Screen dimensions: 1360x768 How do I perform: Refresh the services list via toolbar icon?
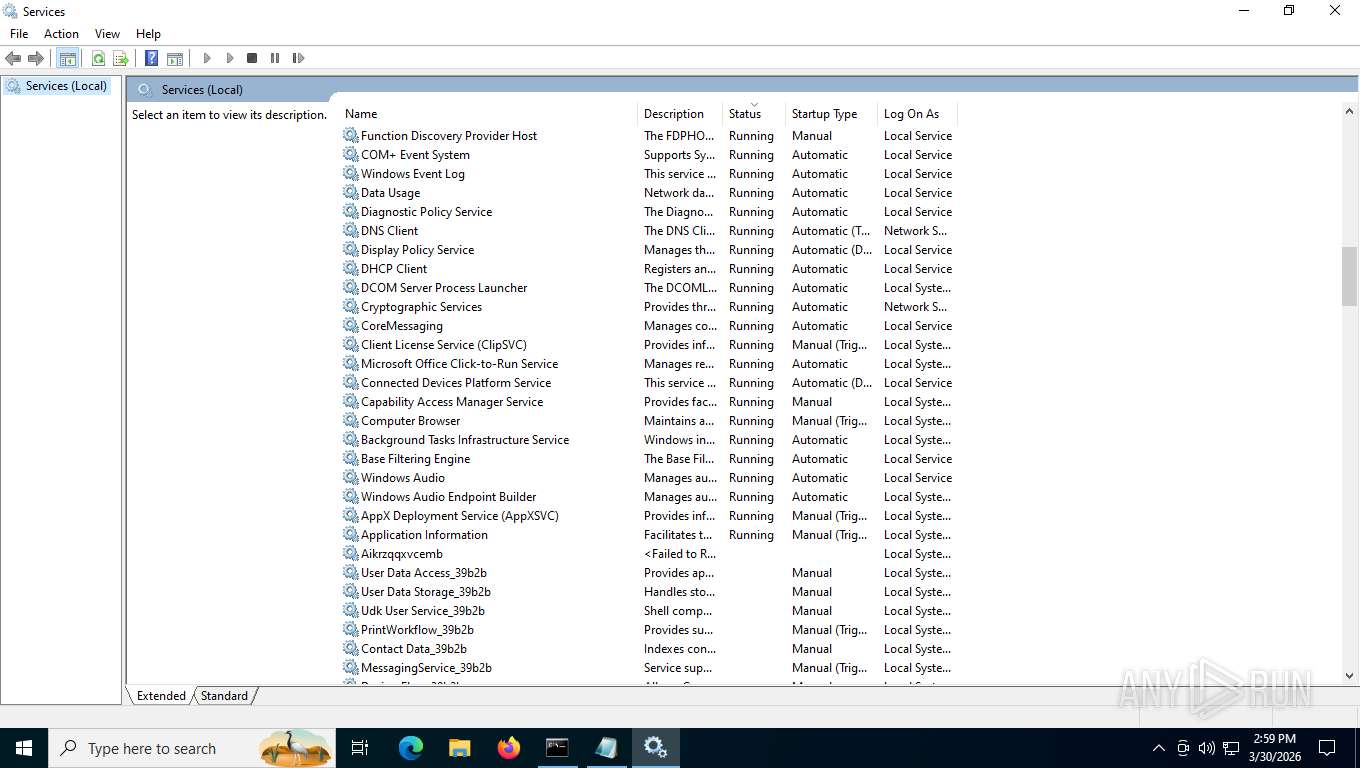(x=98, y=58)
